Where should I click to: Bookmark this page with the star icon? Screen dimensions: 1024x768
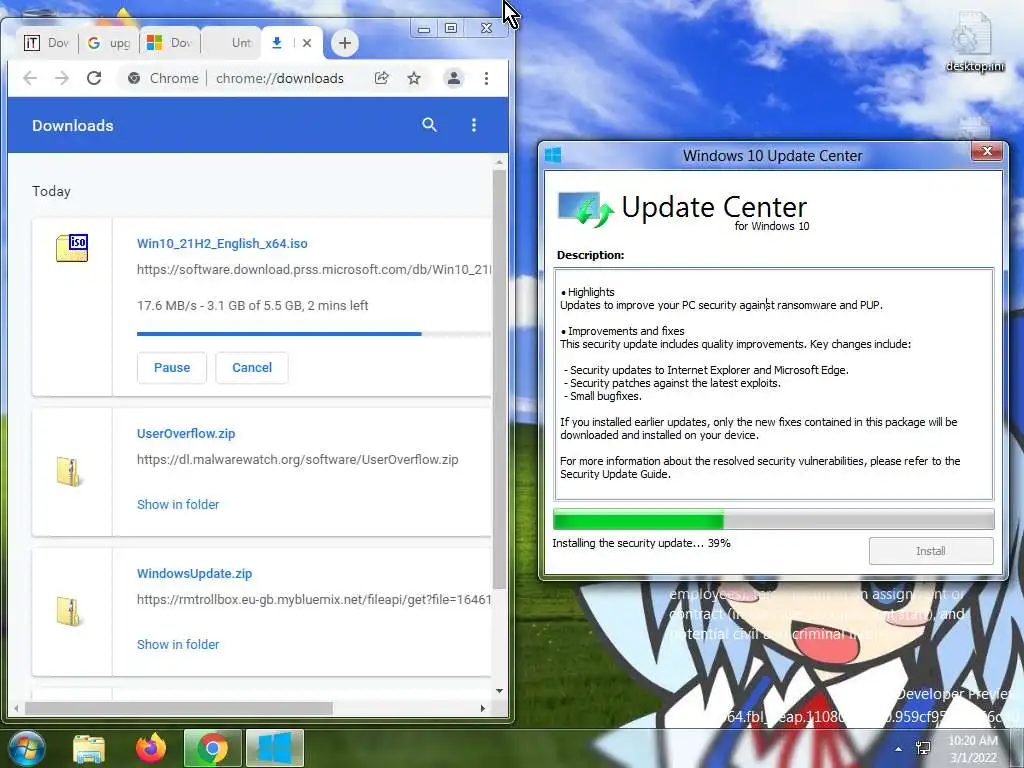tap(414, 78)
